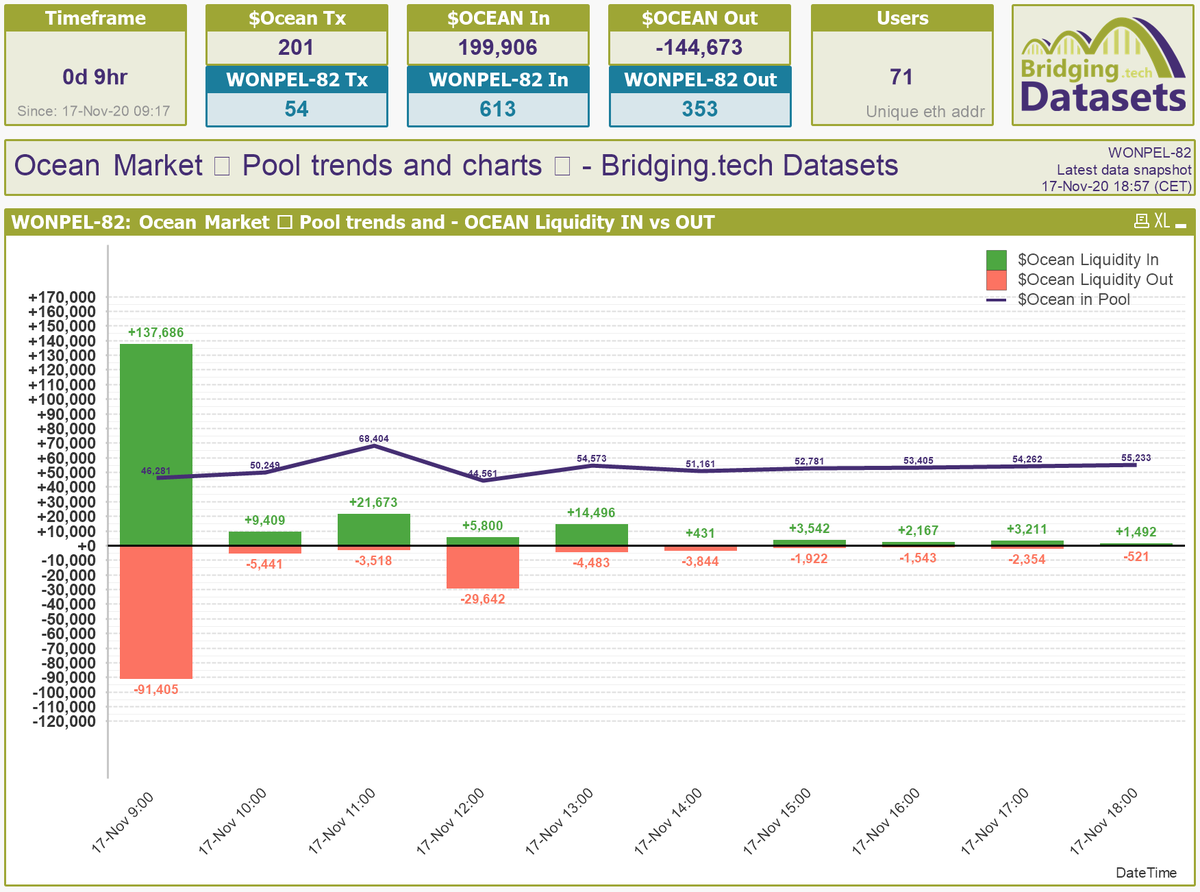Screen dimensions: 1200x892
Task: Click the WONPEL-82 Tx header
Action: tap(296, 80)
